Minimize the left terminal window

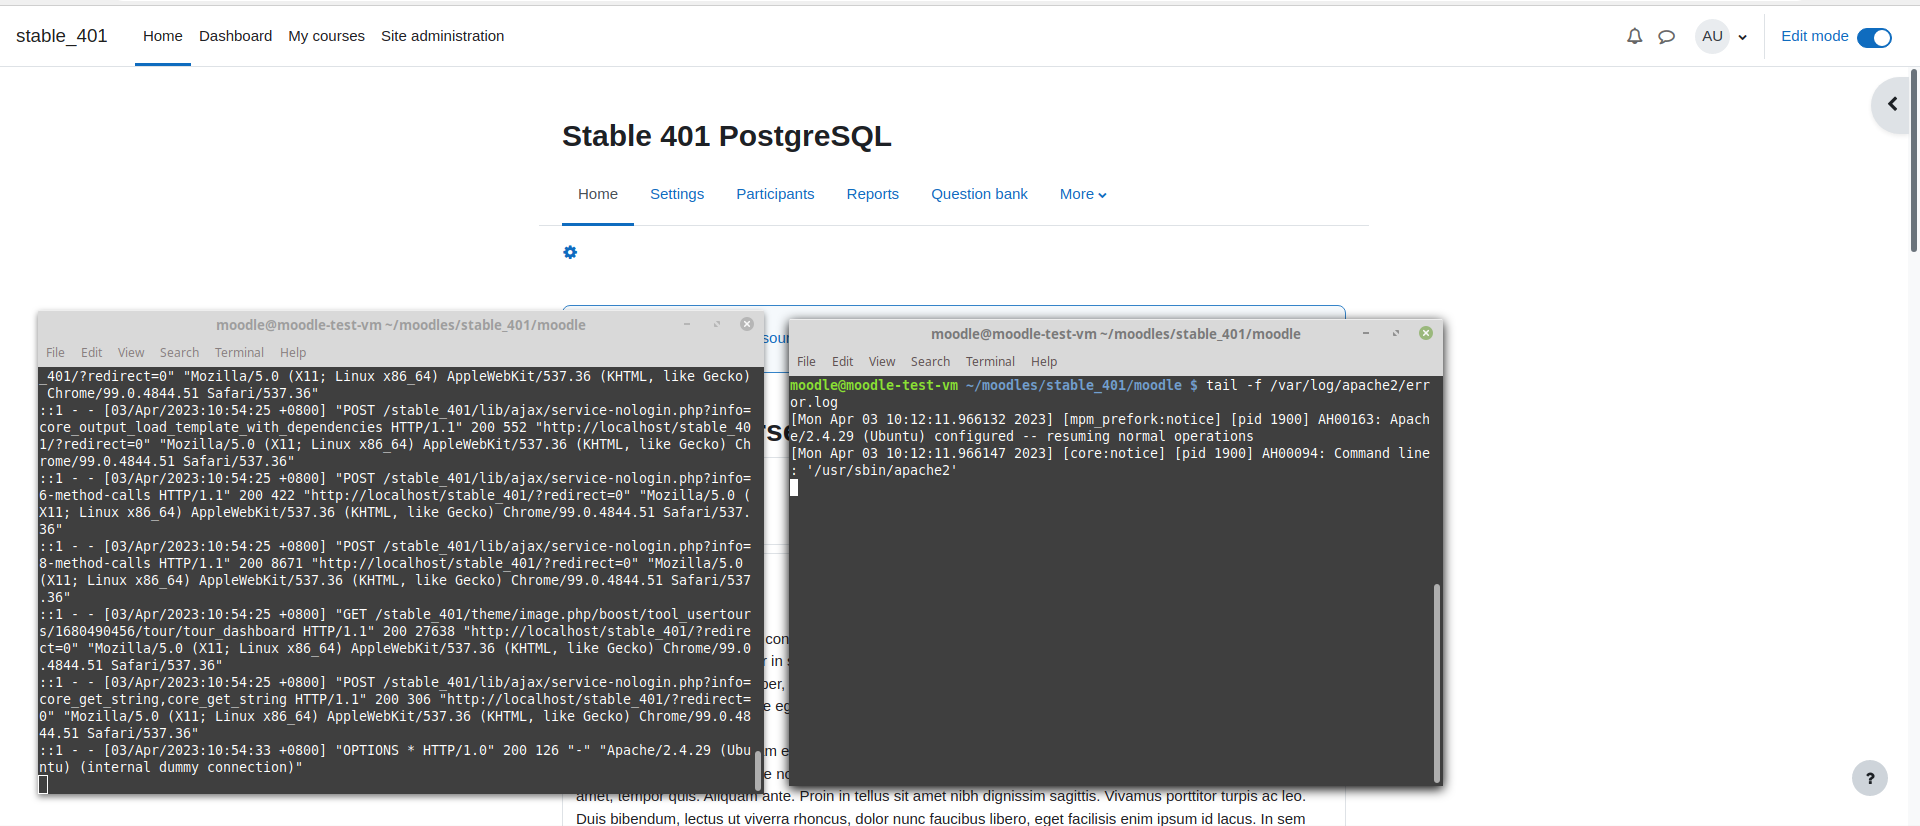687,324
